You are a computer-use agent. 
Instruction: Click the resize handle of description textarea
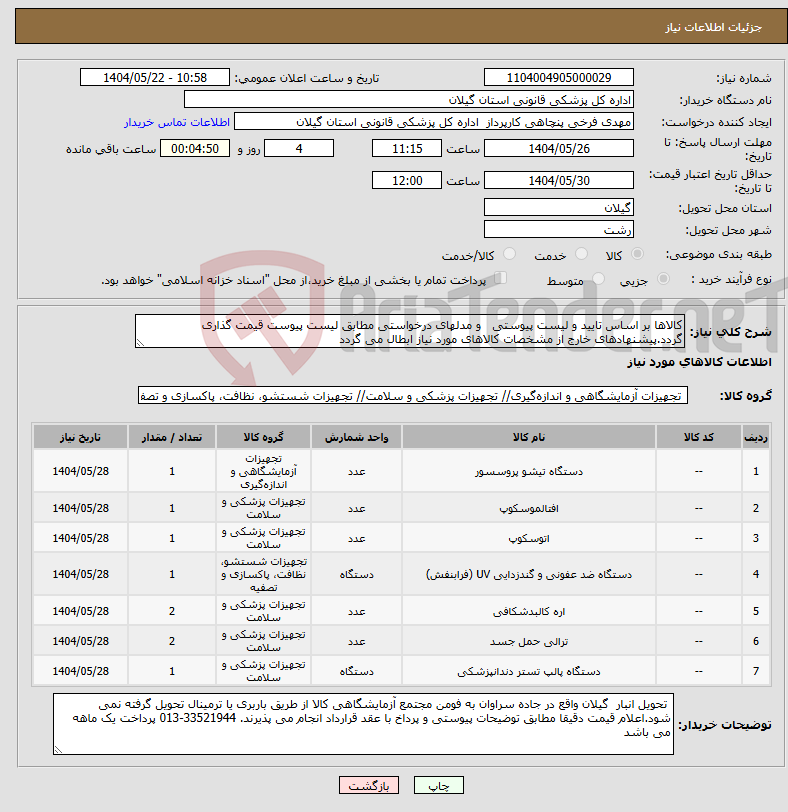click(140, 342)
